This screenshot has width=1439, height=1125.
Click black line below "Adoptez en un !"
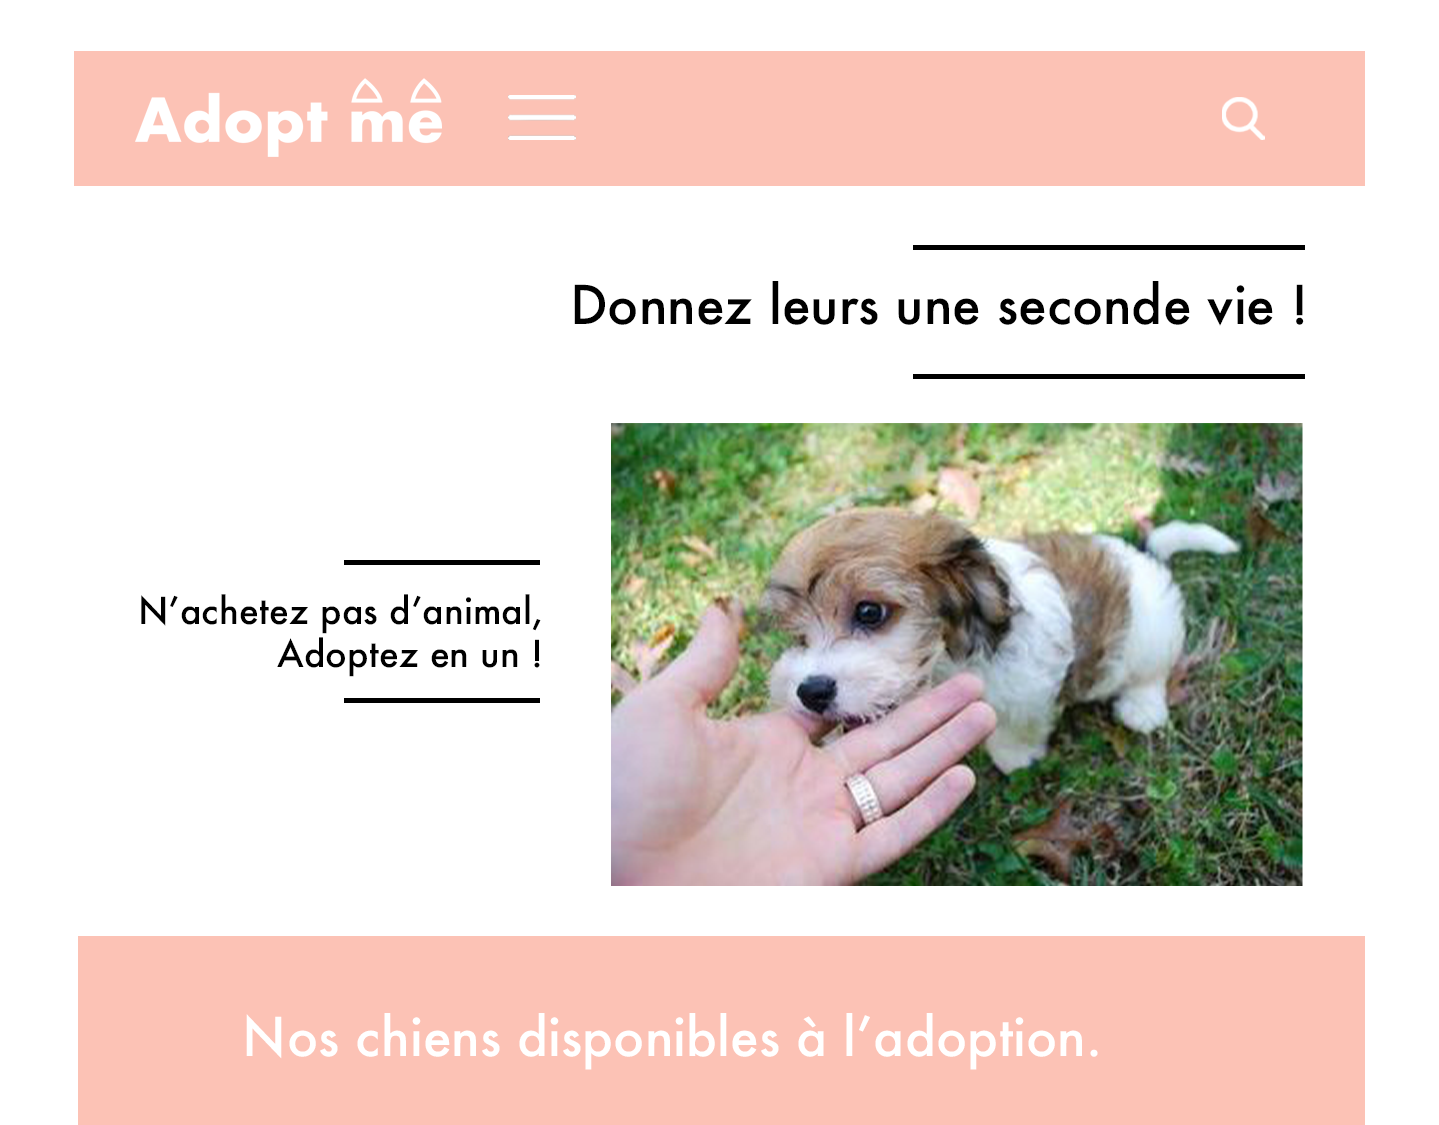pos(442,700)
